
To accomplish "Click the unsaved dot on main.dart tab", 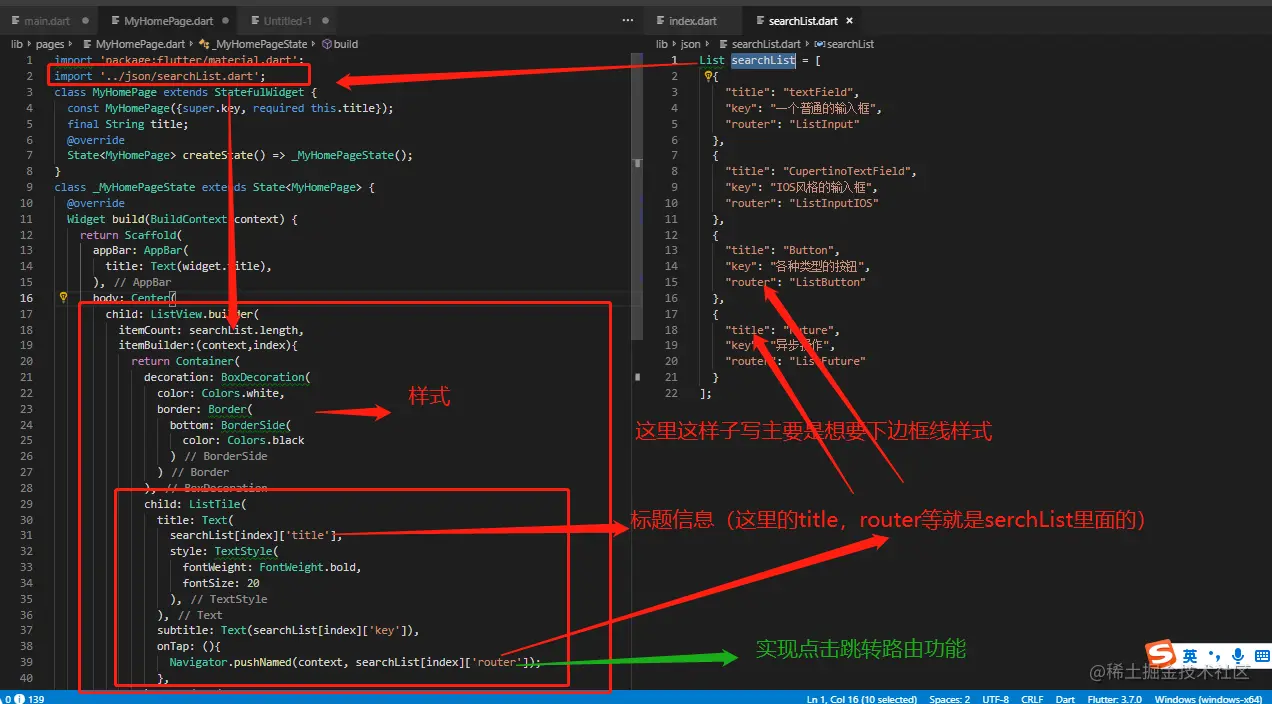I will [86, 20].
